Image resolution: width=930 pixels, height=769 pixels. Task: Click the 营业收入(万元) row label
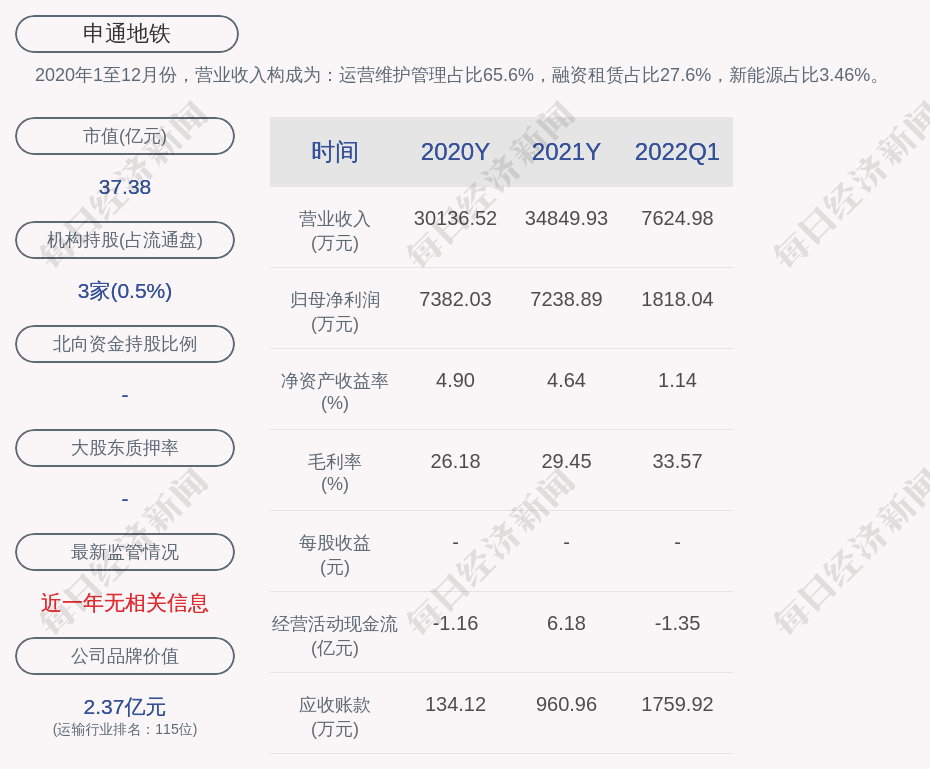coord(335,231)
